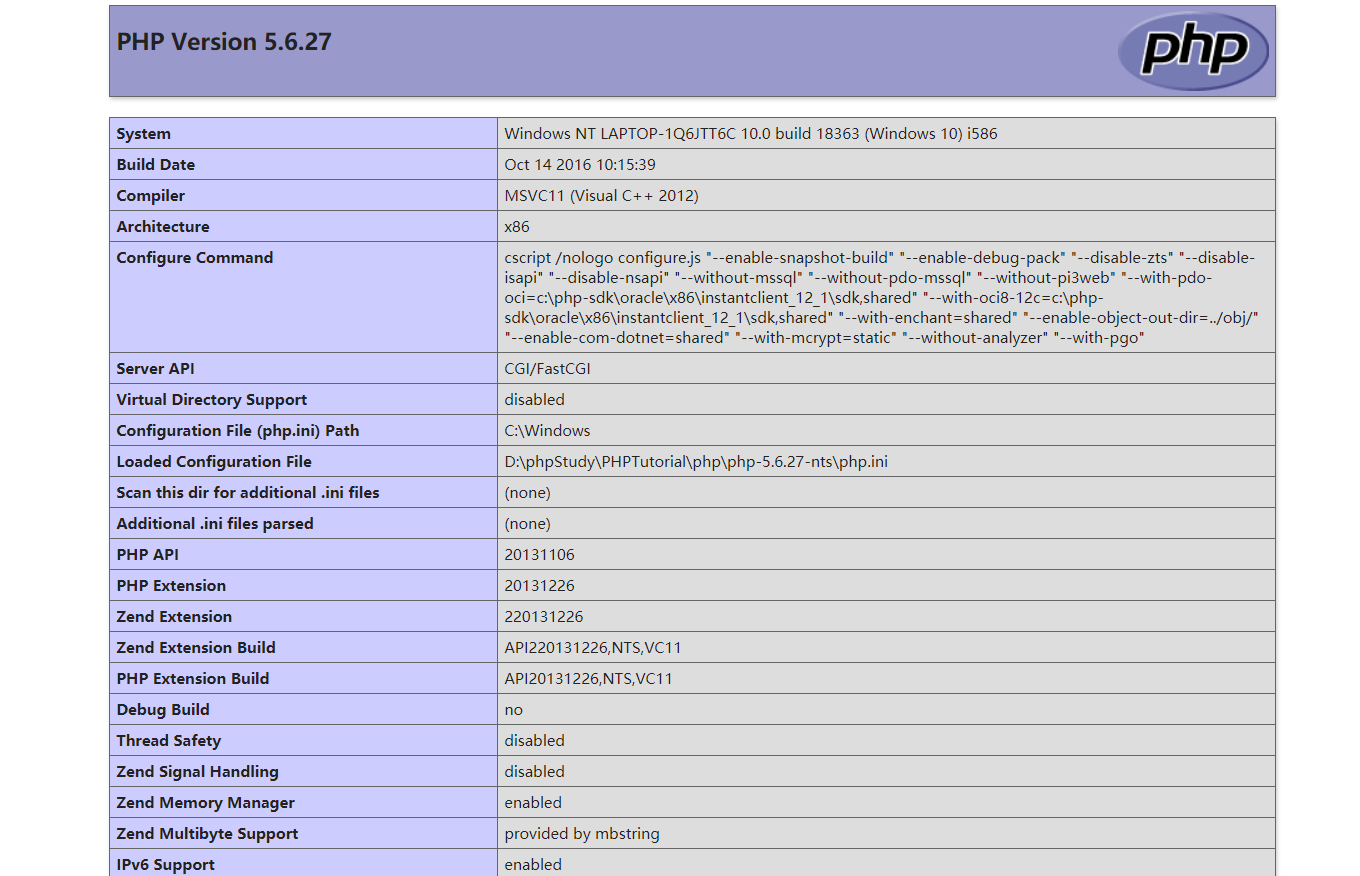Click the C:\Windows configuration path value
1360x876 pixels.
[x=547, y=431]
